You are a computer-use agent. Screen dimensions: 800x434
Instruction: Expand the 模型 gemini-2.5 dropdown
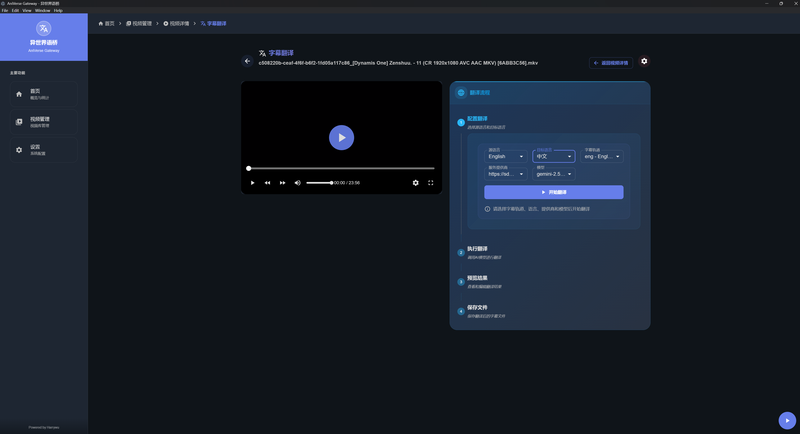(554, 173)
